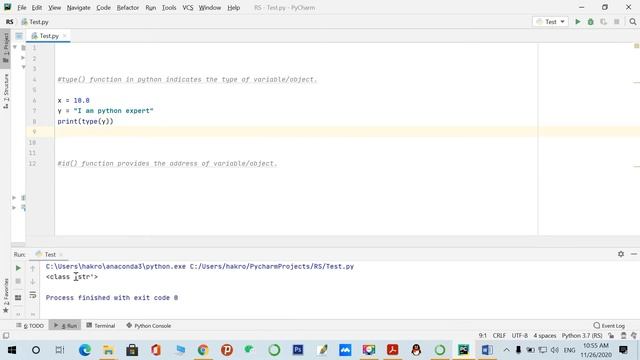Image resolution: width=640 pixels, height=360 pixels.
Task: Click Test.py in the navigation breadcrumb
Action: pos(35,22)
